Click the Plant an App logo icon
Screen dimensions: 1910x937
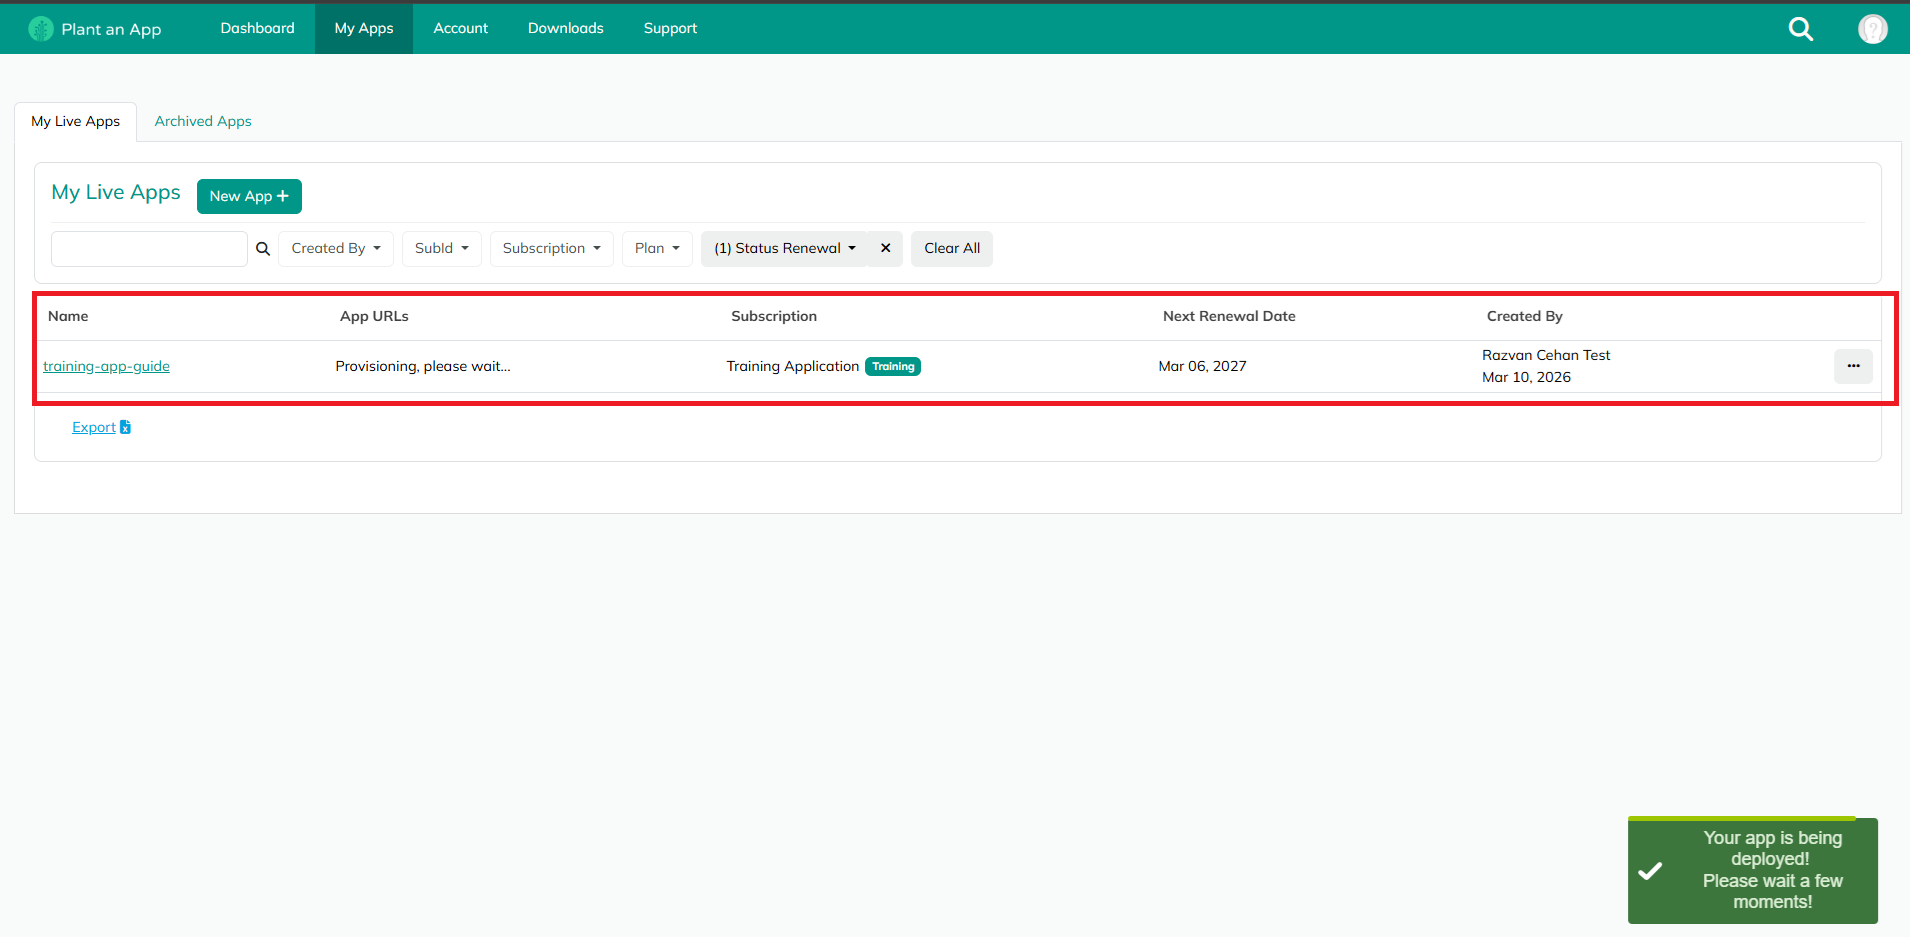point(40,28)
